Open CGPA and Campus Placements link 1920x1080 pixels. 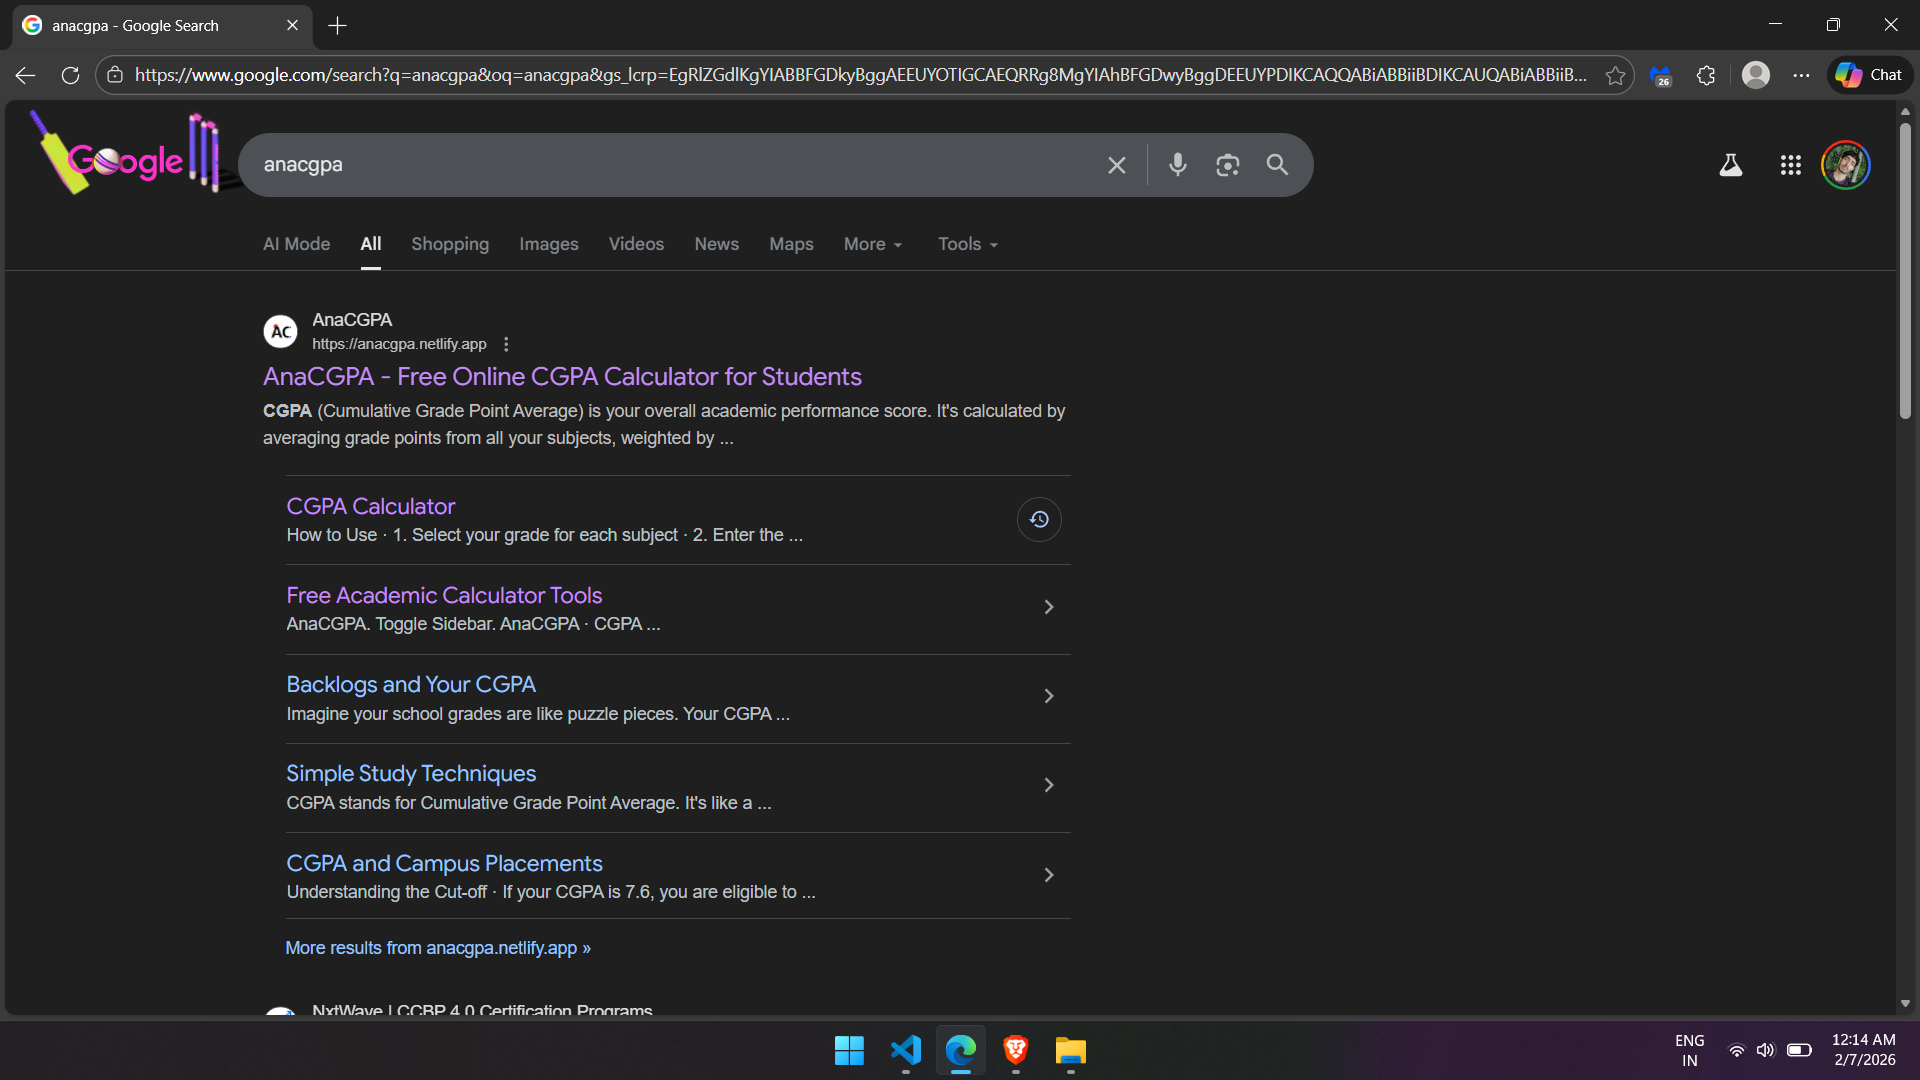tap(444, 864)
